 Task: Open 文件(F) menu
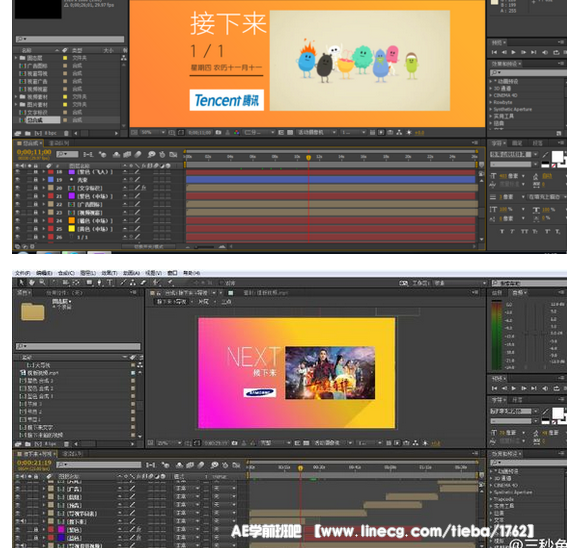pyautogui.click(x=22, y=273)
